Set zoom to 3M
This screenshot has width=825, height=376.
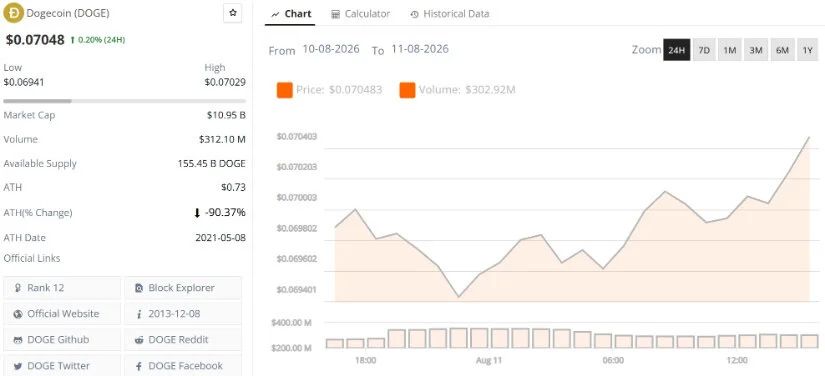tap(756, 50)
